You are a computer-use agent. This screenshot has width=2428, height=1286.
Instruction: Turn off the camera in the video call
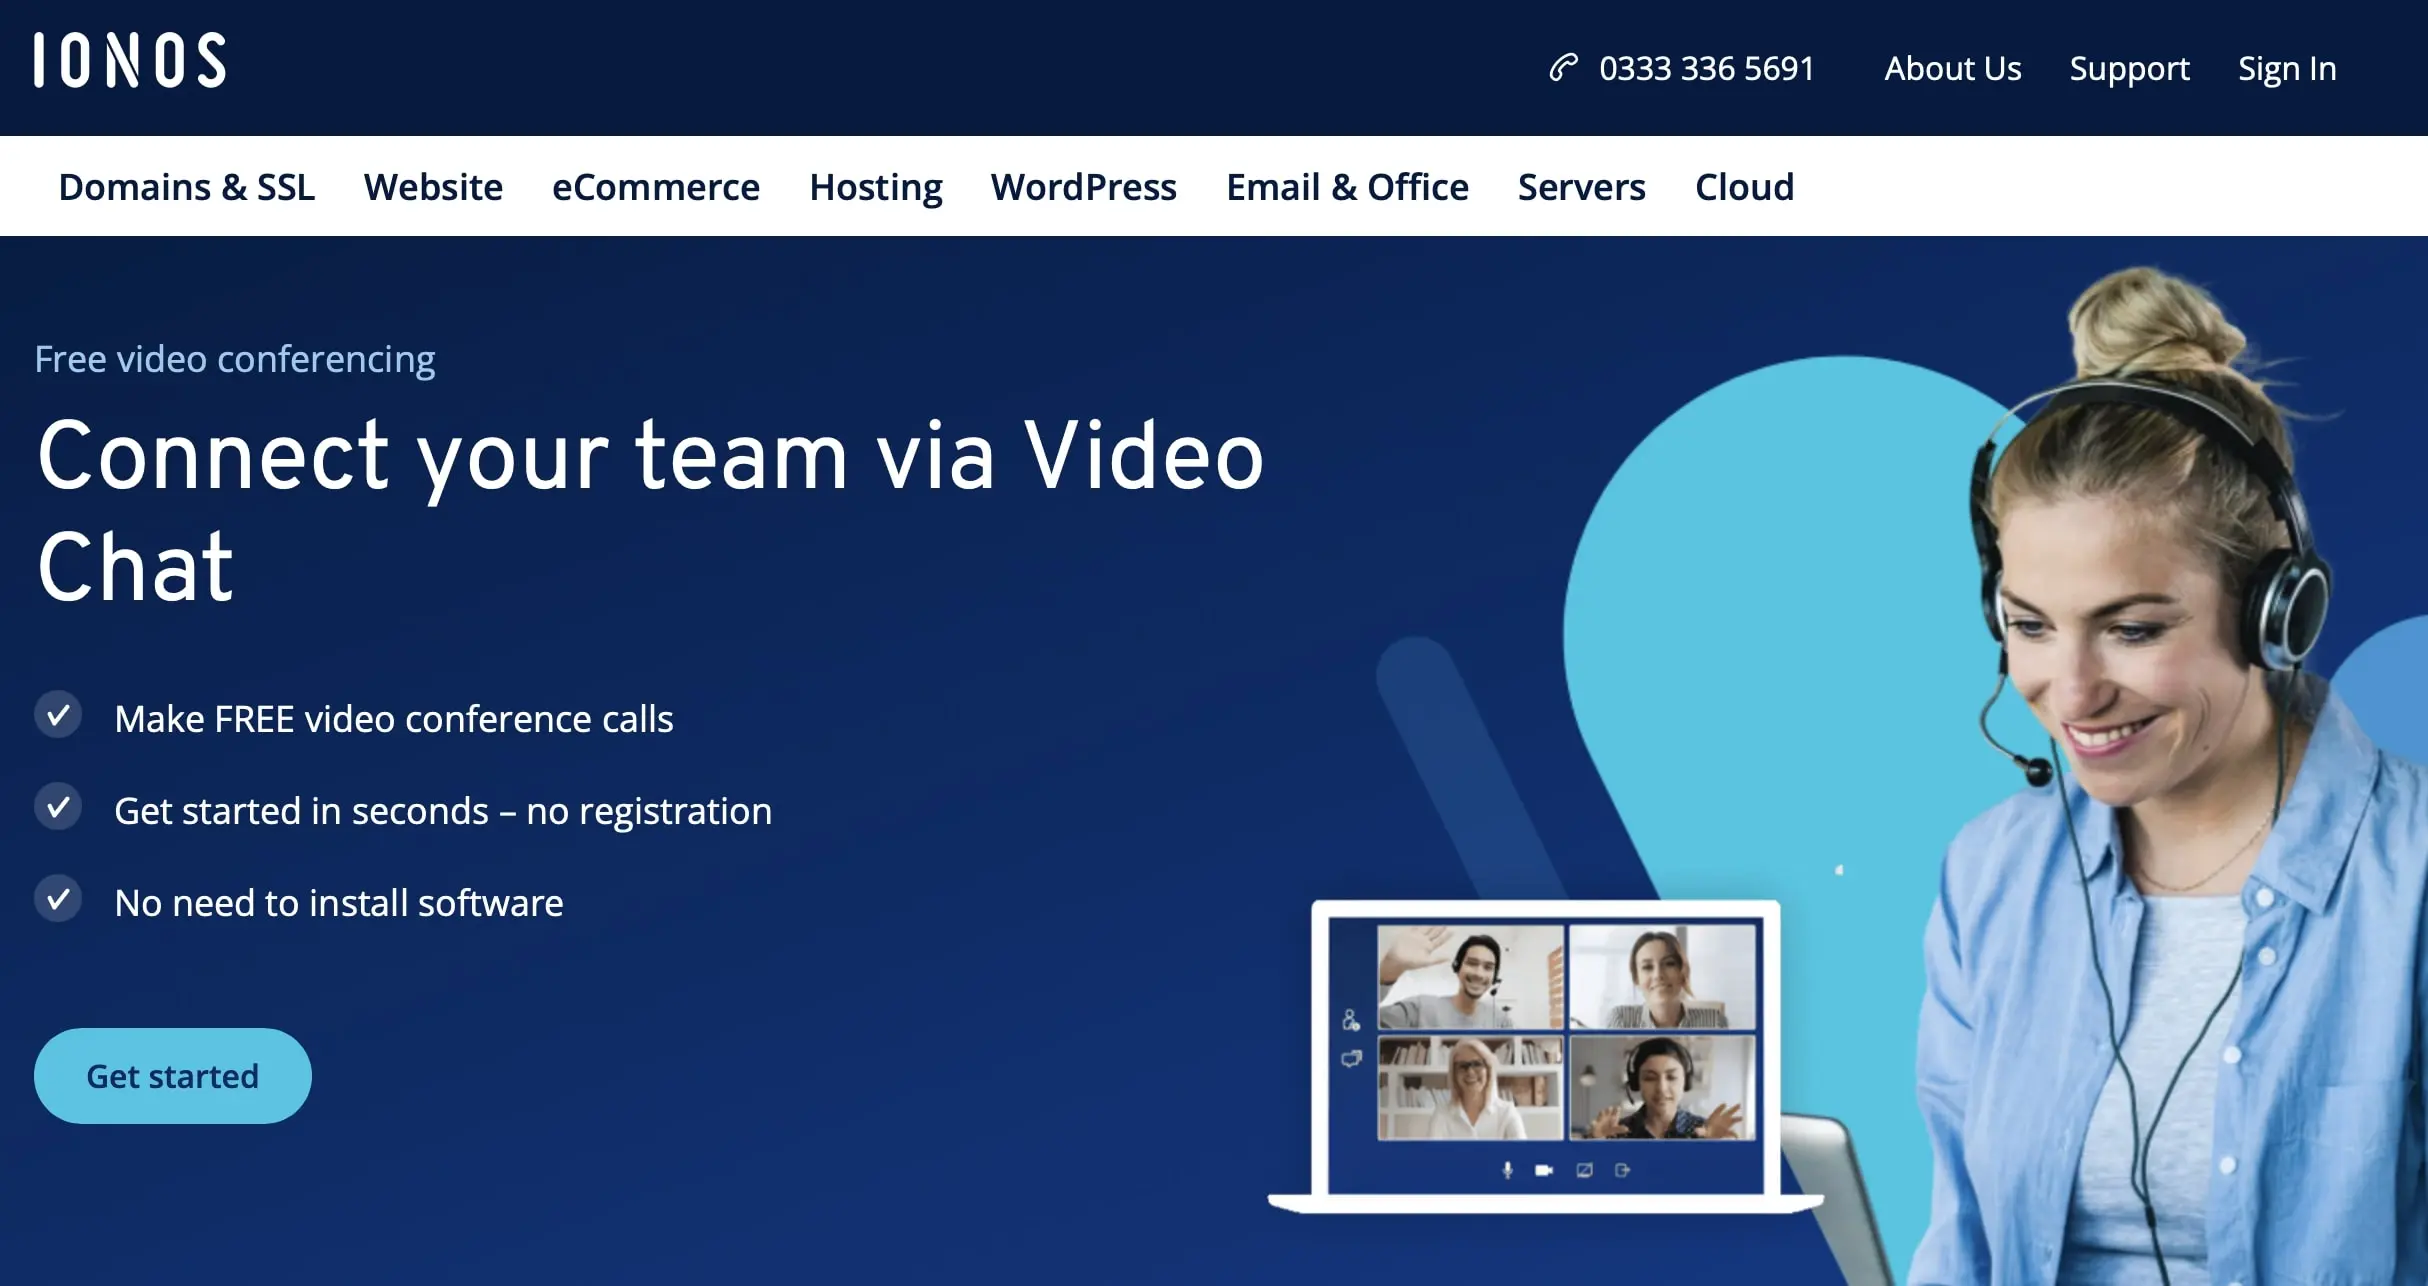1543,1171
